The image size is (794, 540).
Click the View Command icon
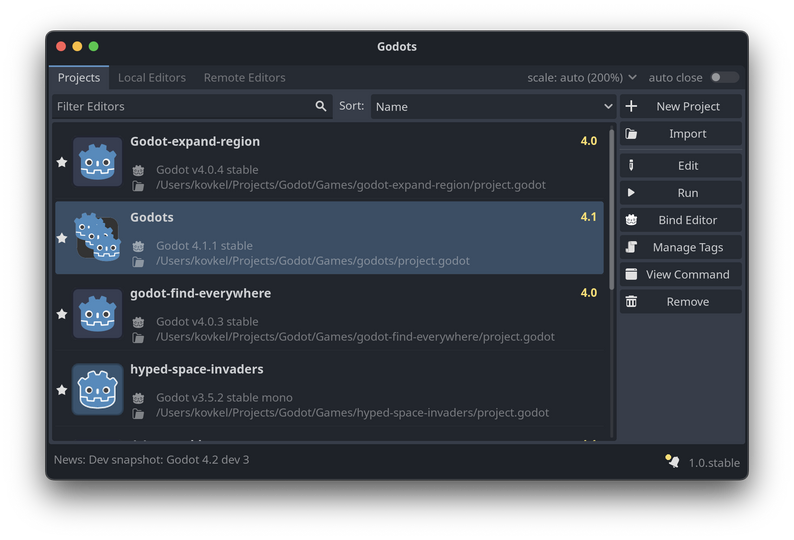(x=631, y=274)
